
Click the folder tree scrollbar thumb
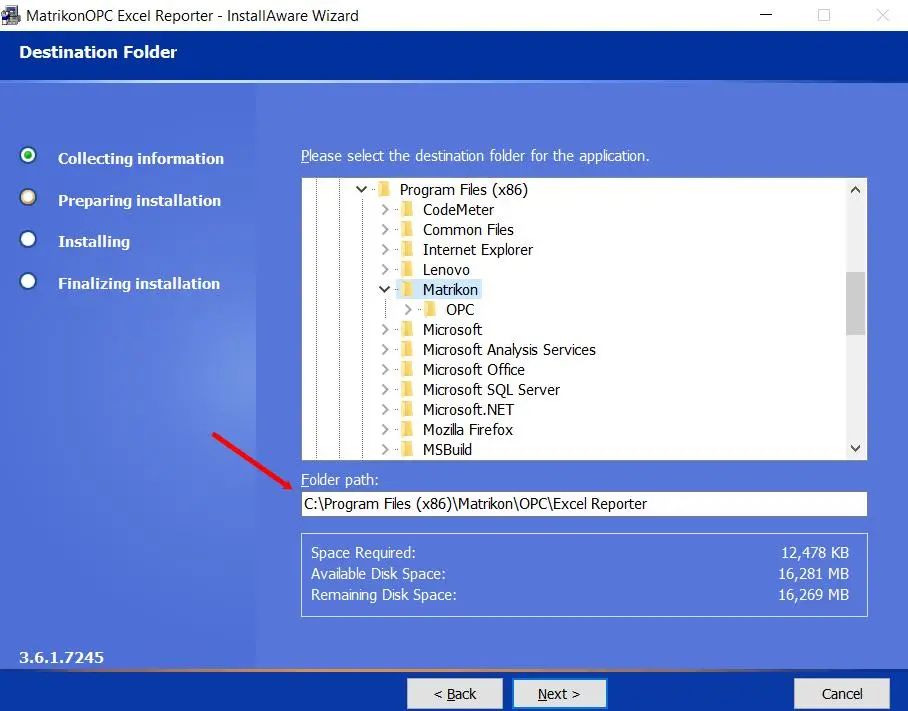point(855,303)
